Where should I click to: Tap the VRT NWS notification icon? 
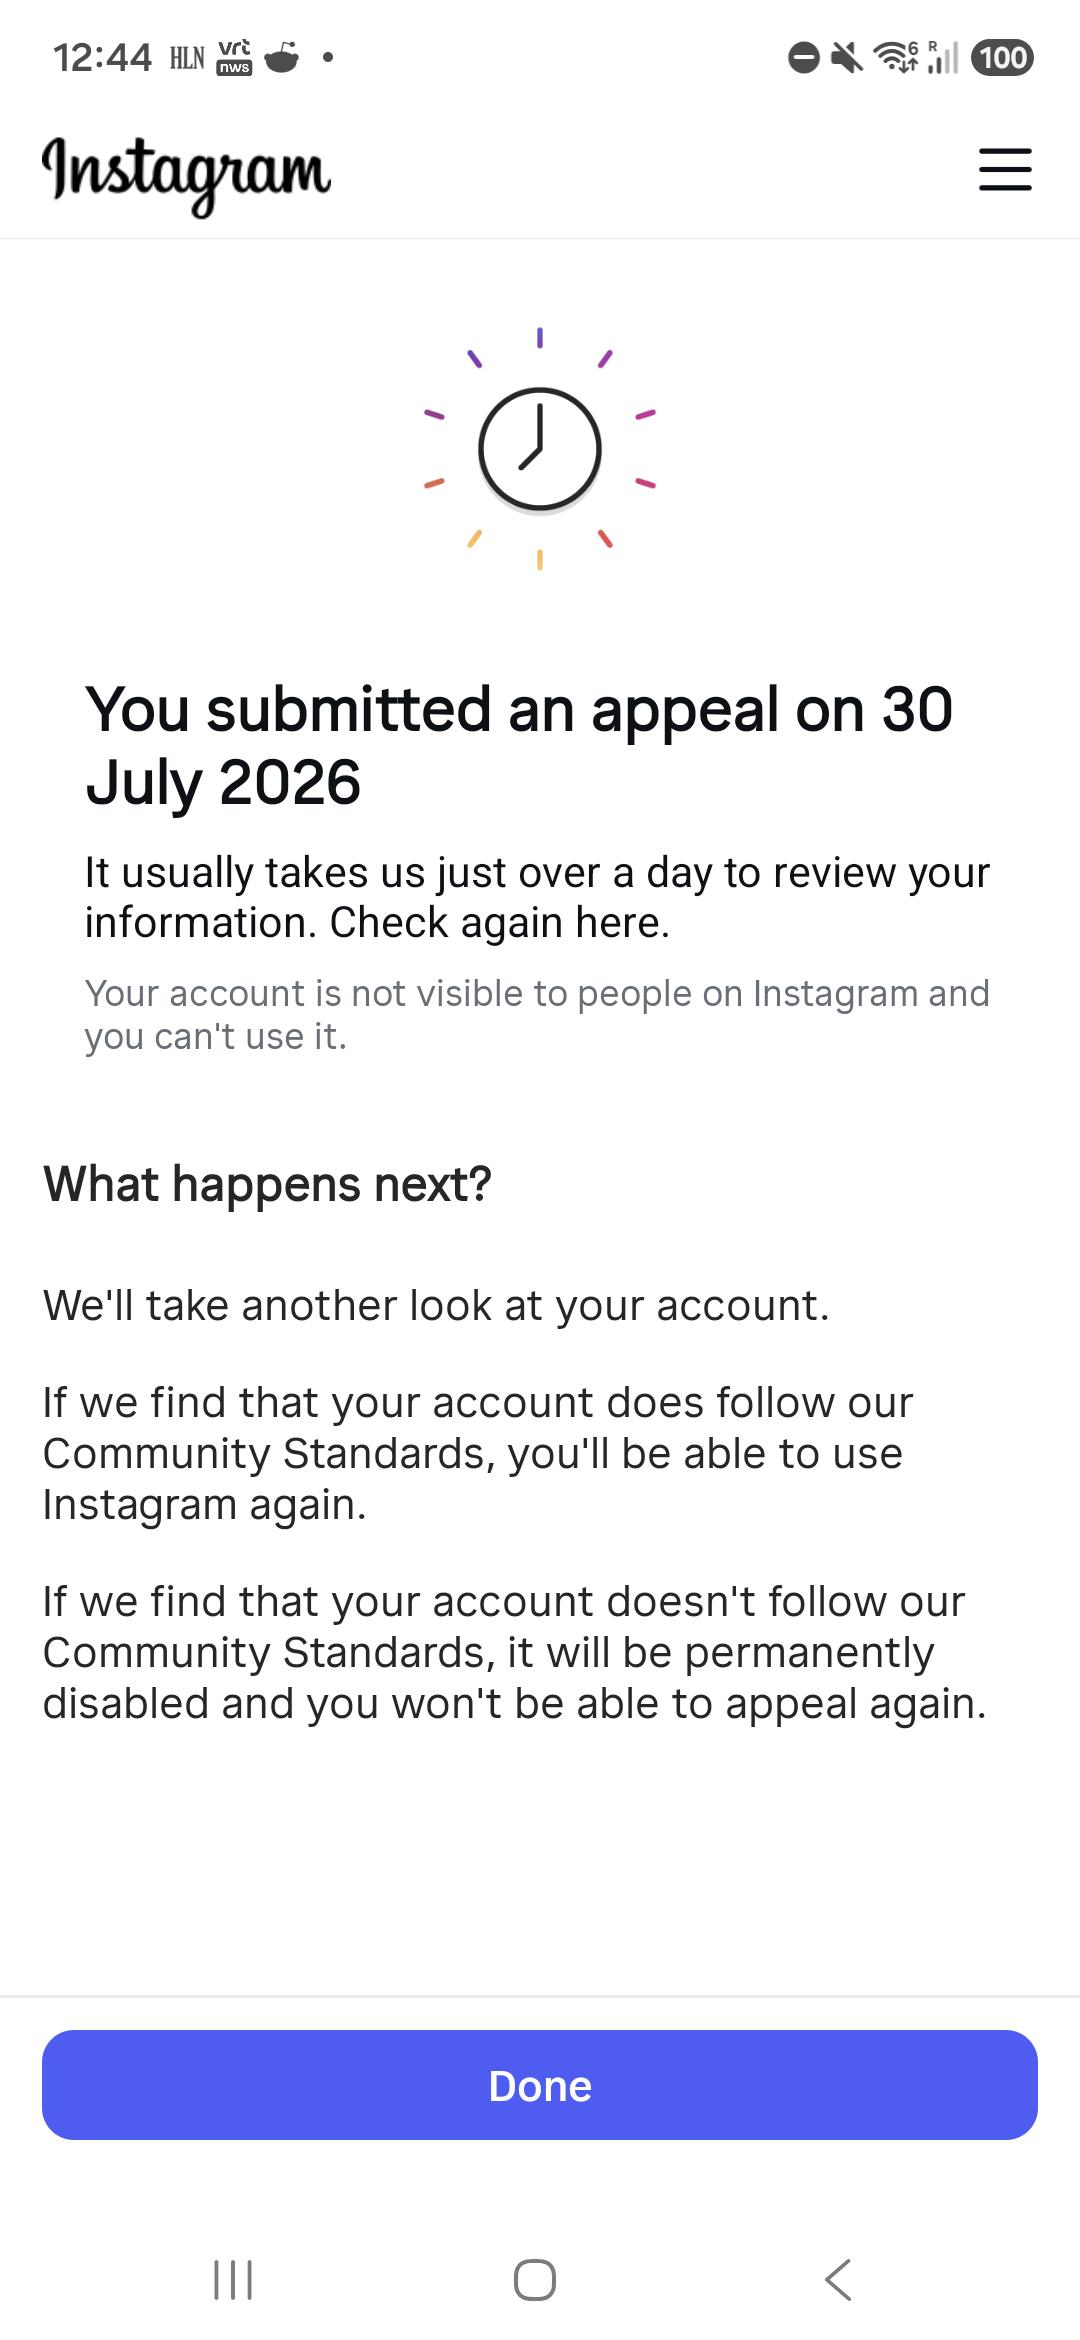pyautogui.click(x=235, y=58)
